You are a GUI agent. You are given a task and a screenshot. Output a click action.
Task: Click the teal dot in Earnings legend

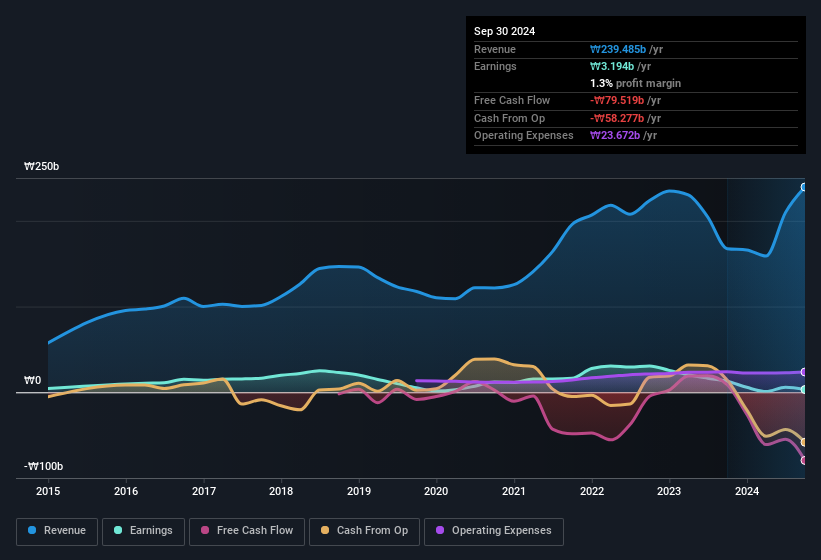pyautogui.click(x=118, y=530)
